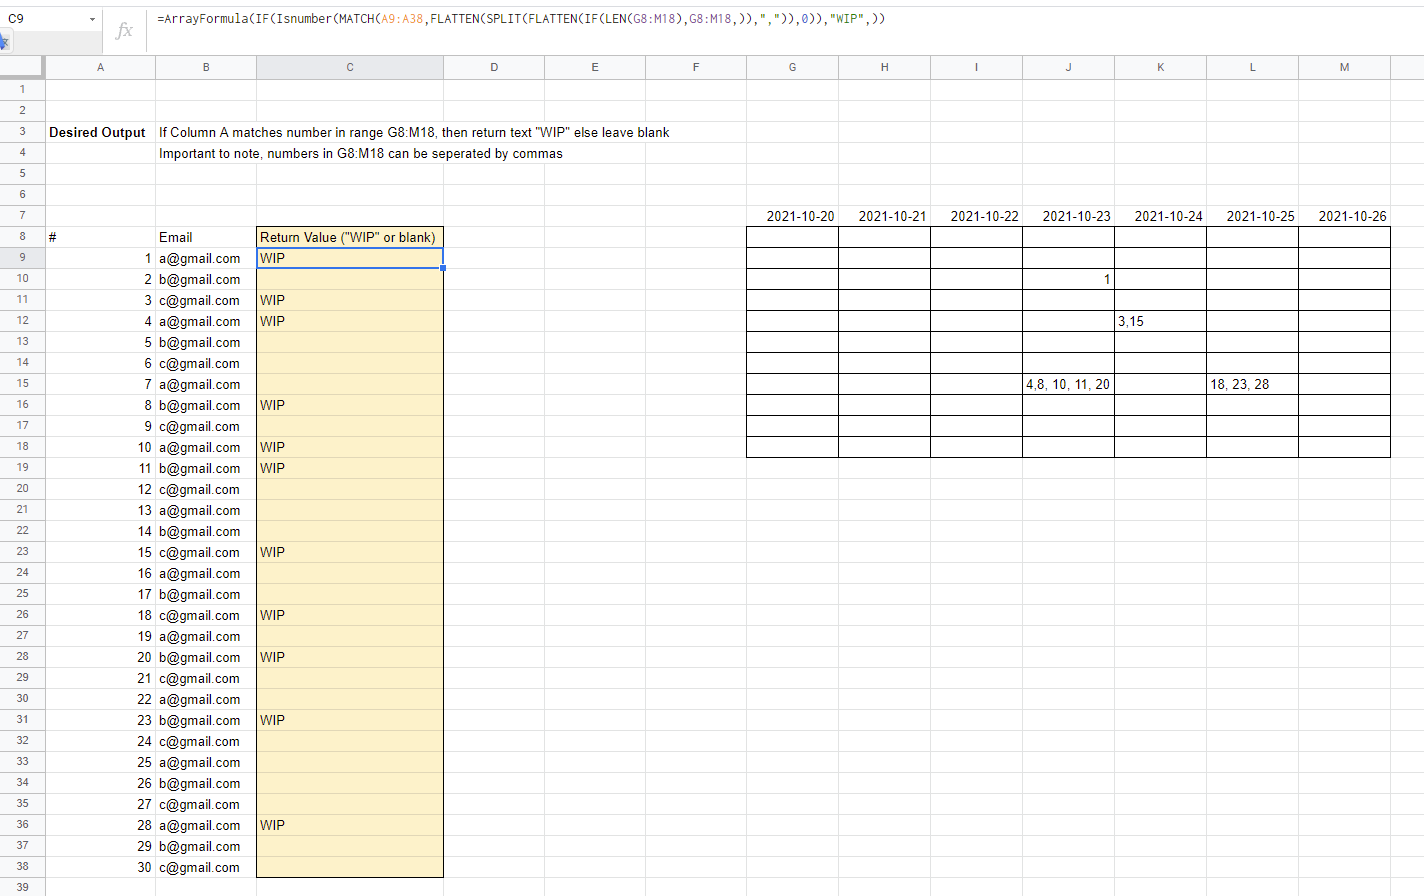Click b@gmail.com in row 10

tap(206, 279)
